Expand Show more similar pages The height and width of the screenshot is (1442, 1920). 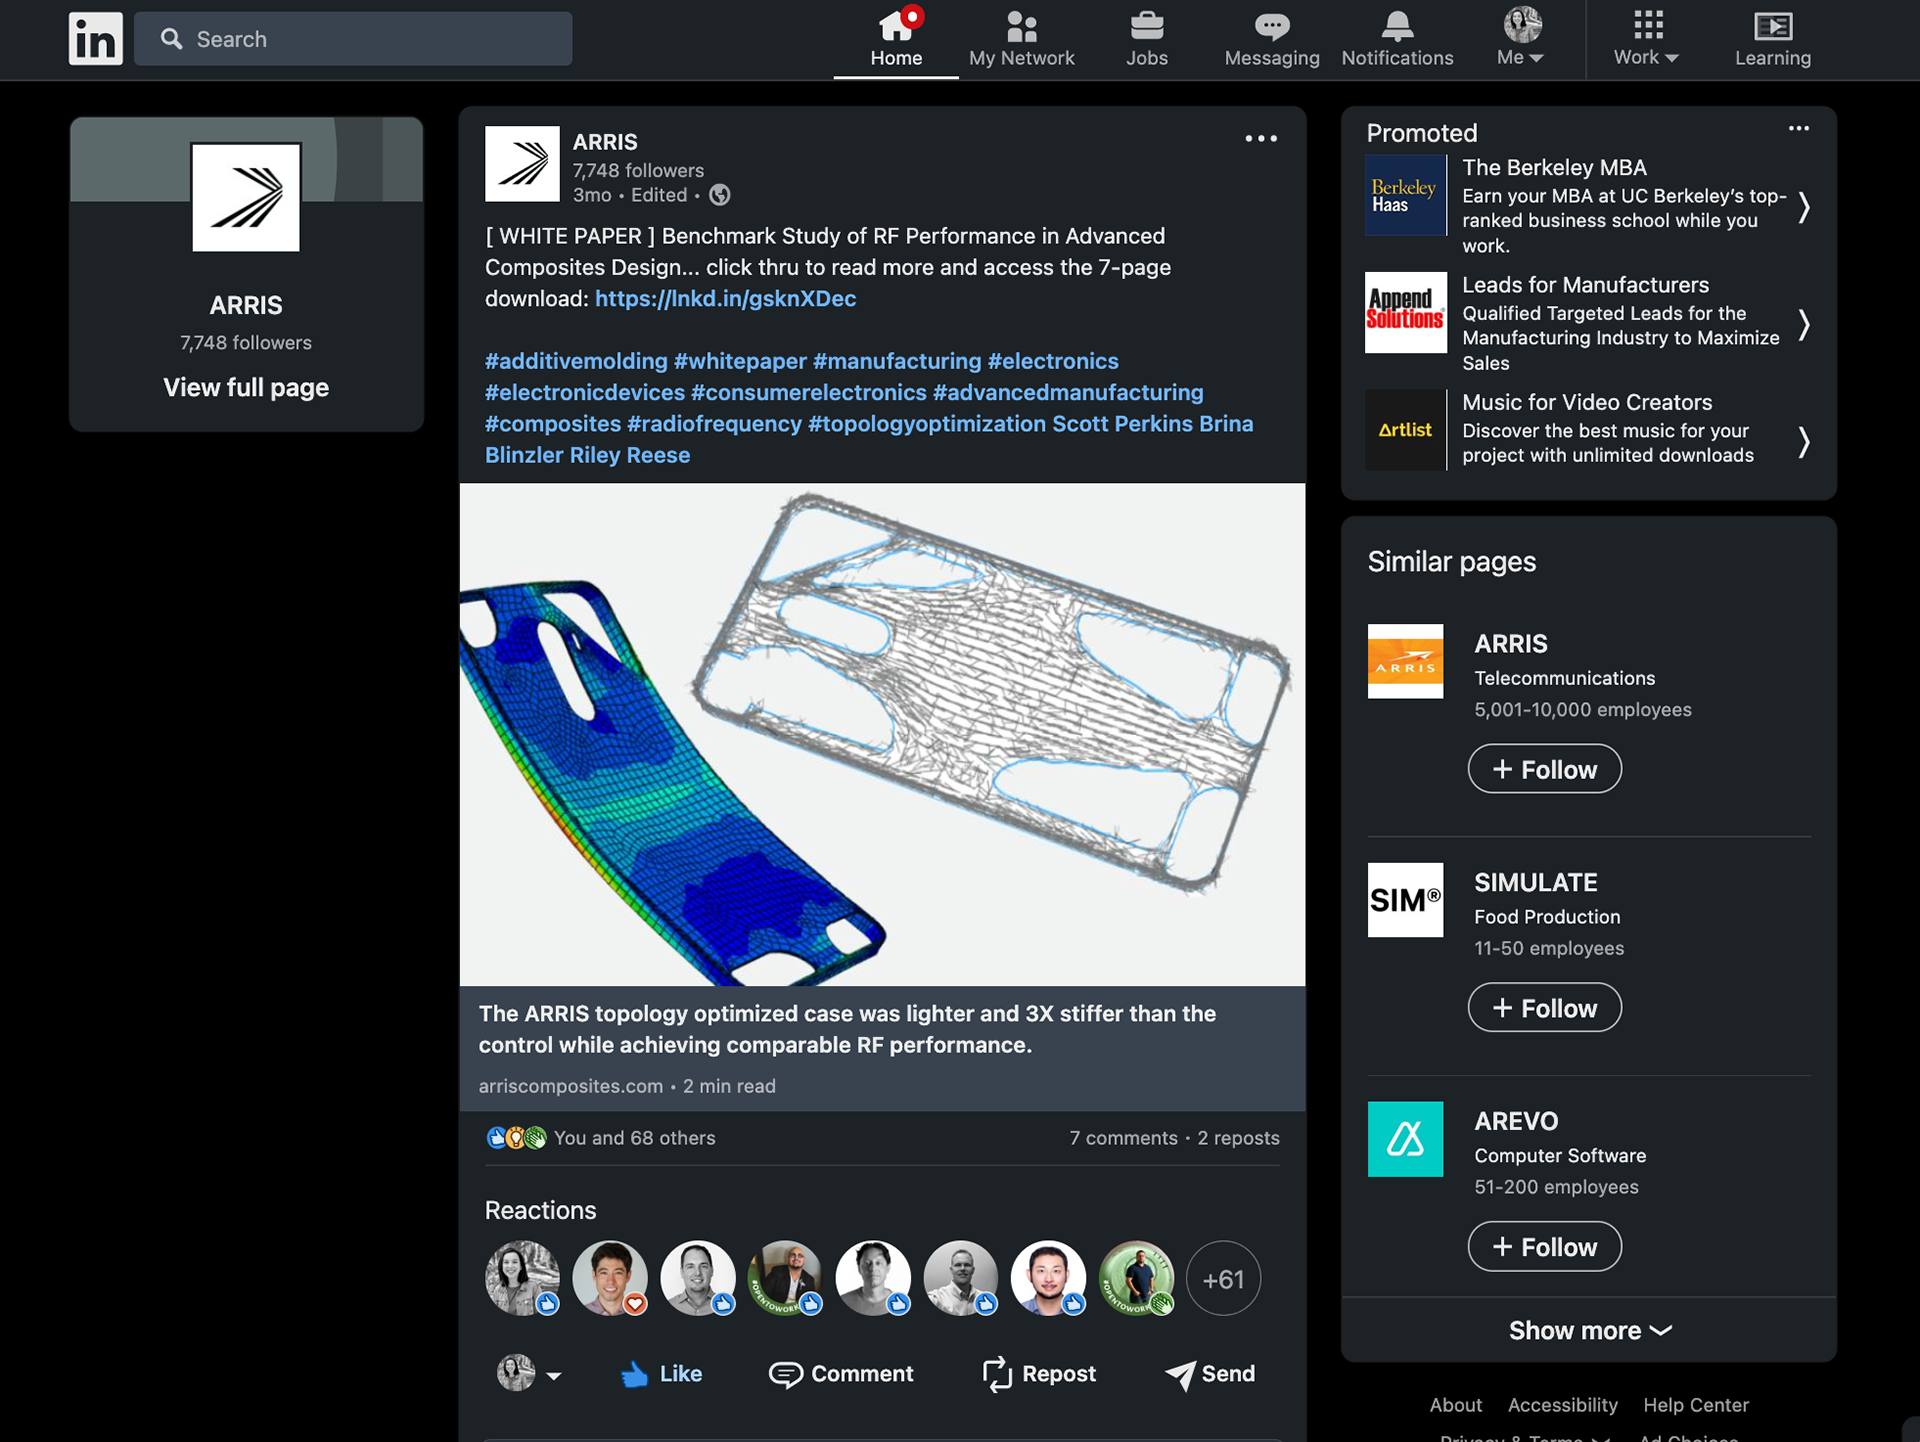click(1589, 1330)
